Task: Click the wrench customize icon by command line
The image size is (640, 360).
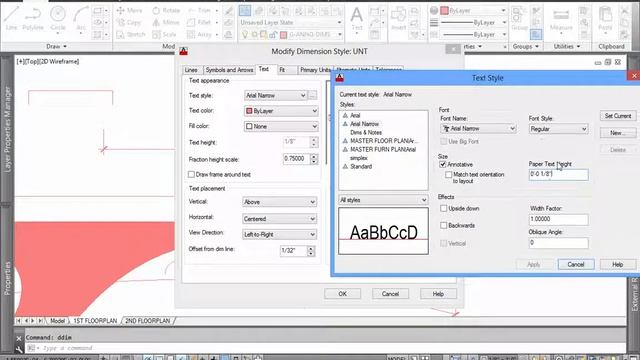Action: click(x=19, y=348)
